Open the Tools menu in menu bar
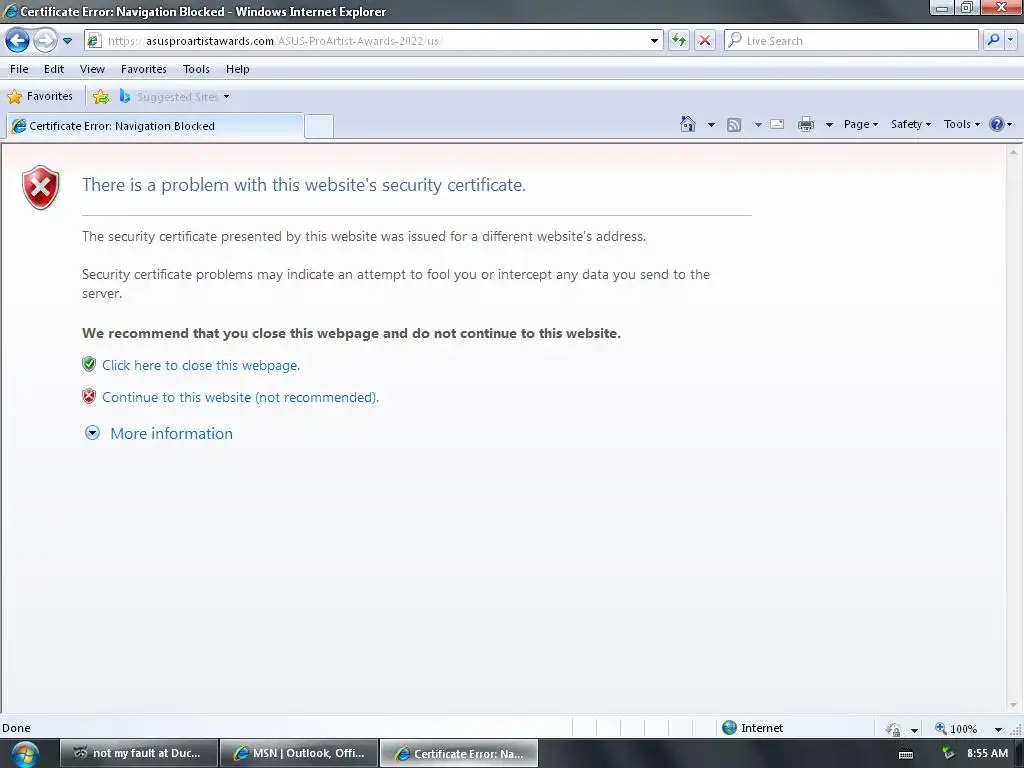This screenshot has height=768, width=1024. [x=196, y=69]
